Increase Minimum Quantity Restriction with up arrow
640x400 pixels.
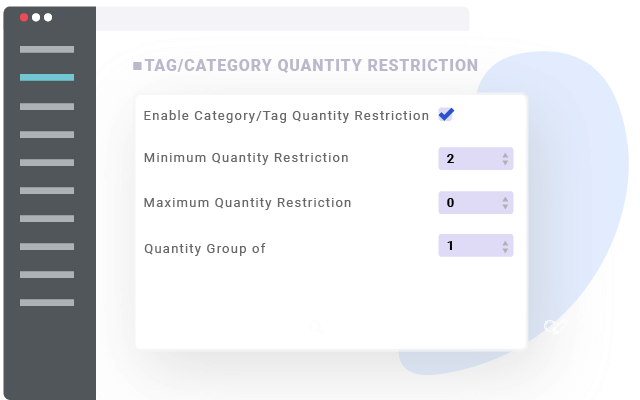pos(506,155)
